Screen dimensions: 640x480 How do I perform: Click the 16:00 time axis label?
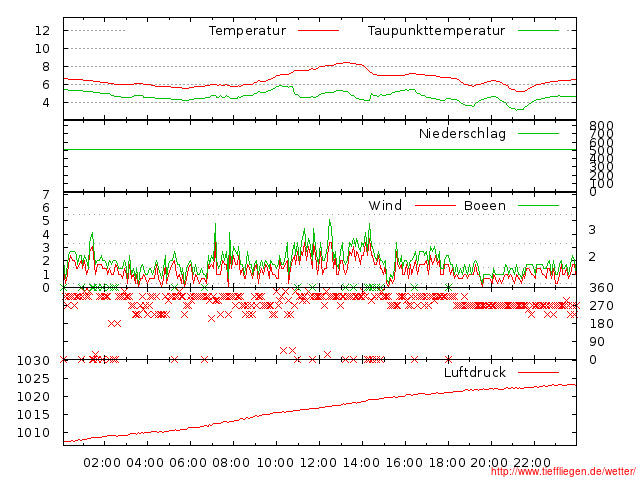click(x=404, y=463)
